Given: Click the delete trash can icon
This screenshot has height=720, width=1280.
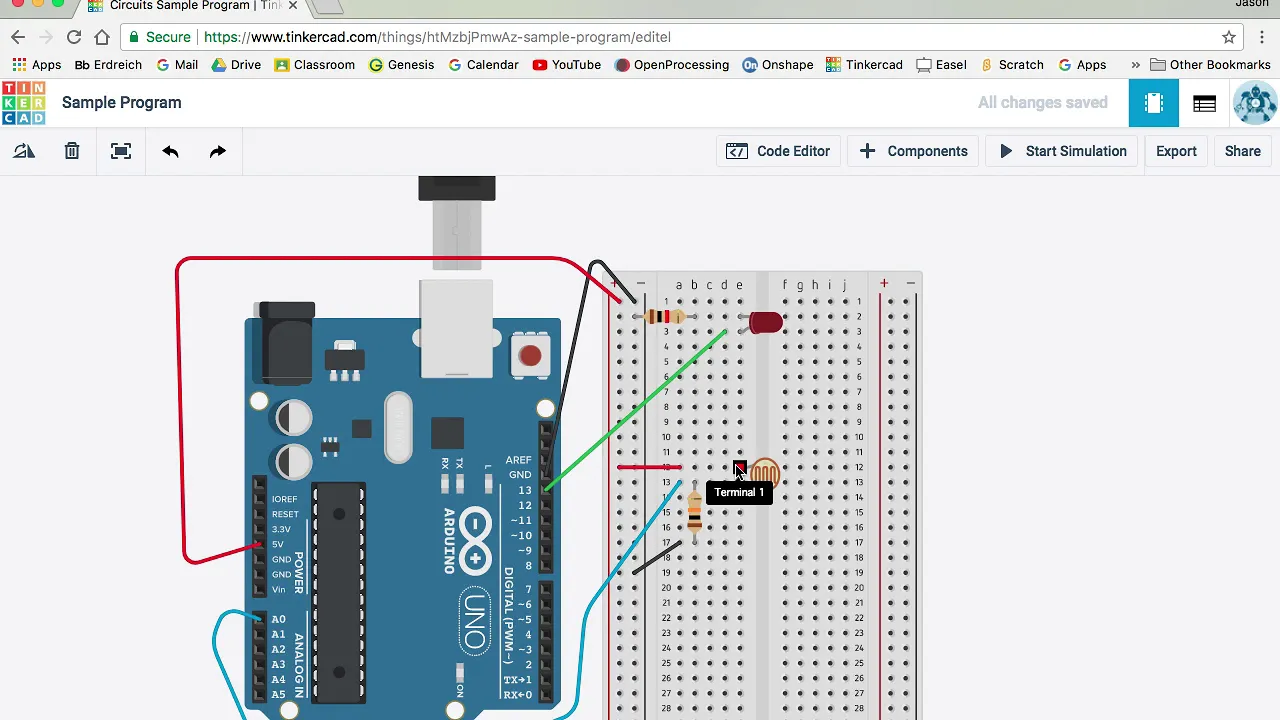Looking at the screenshot, I should 72,151.
